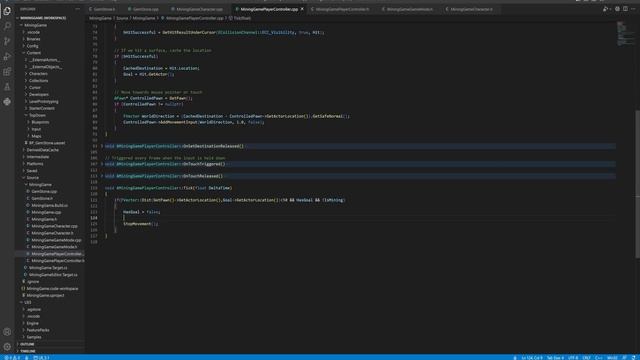The width and height of the screenshot is (640, 360).
Task: Switch to the MiningGameCharacter.h tab
Action: 471,9
